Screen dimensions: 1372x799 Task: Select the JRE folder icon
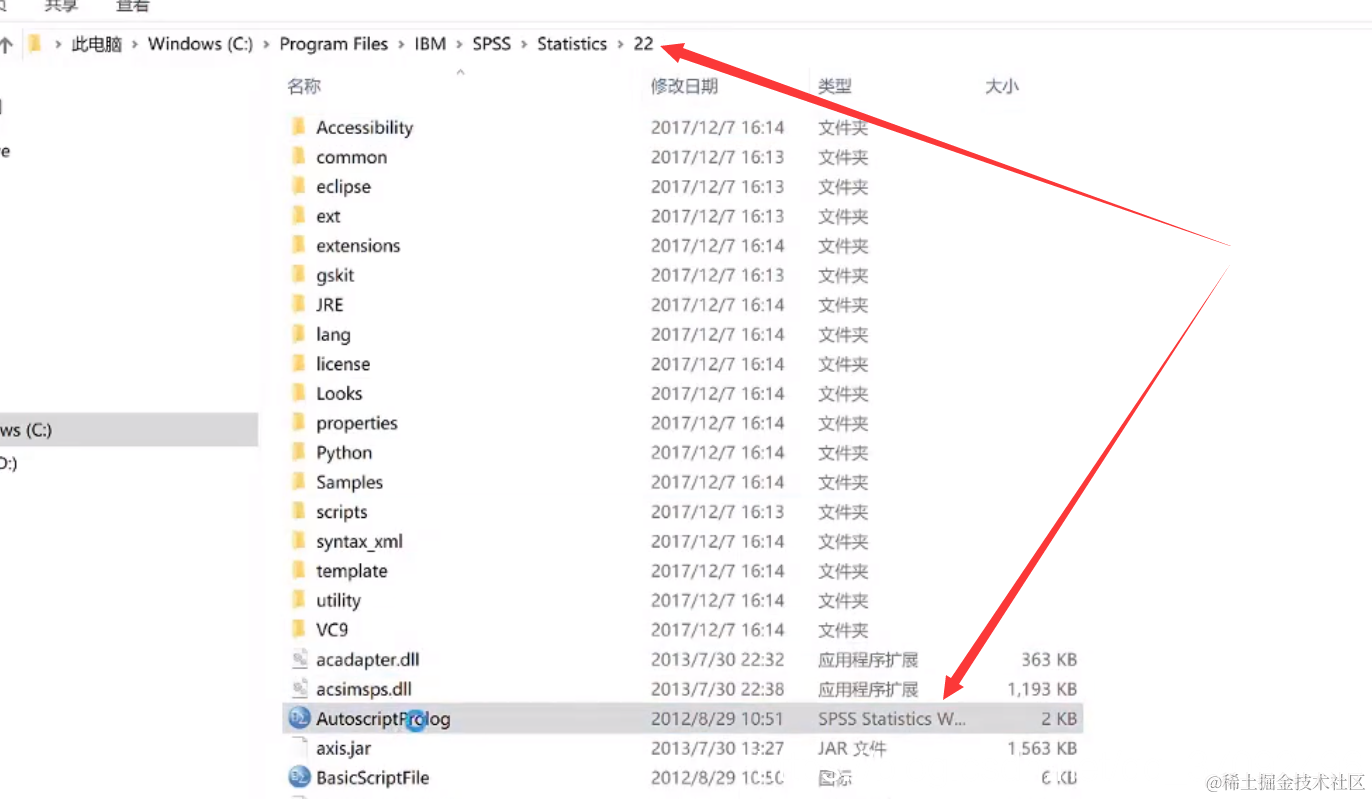click(298, 304)
